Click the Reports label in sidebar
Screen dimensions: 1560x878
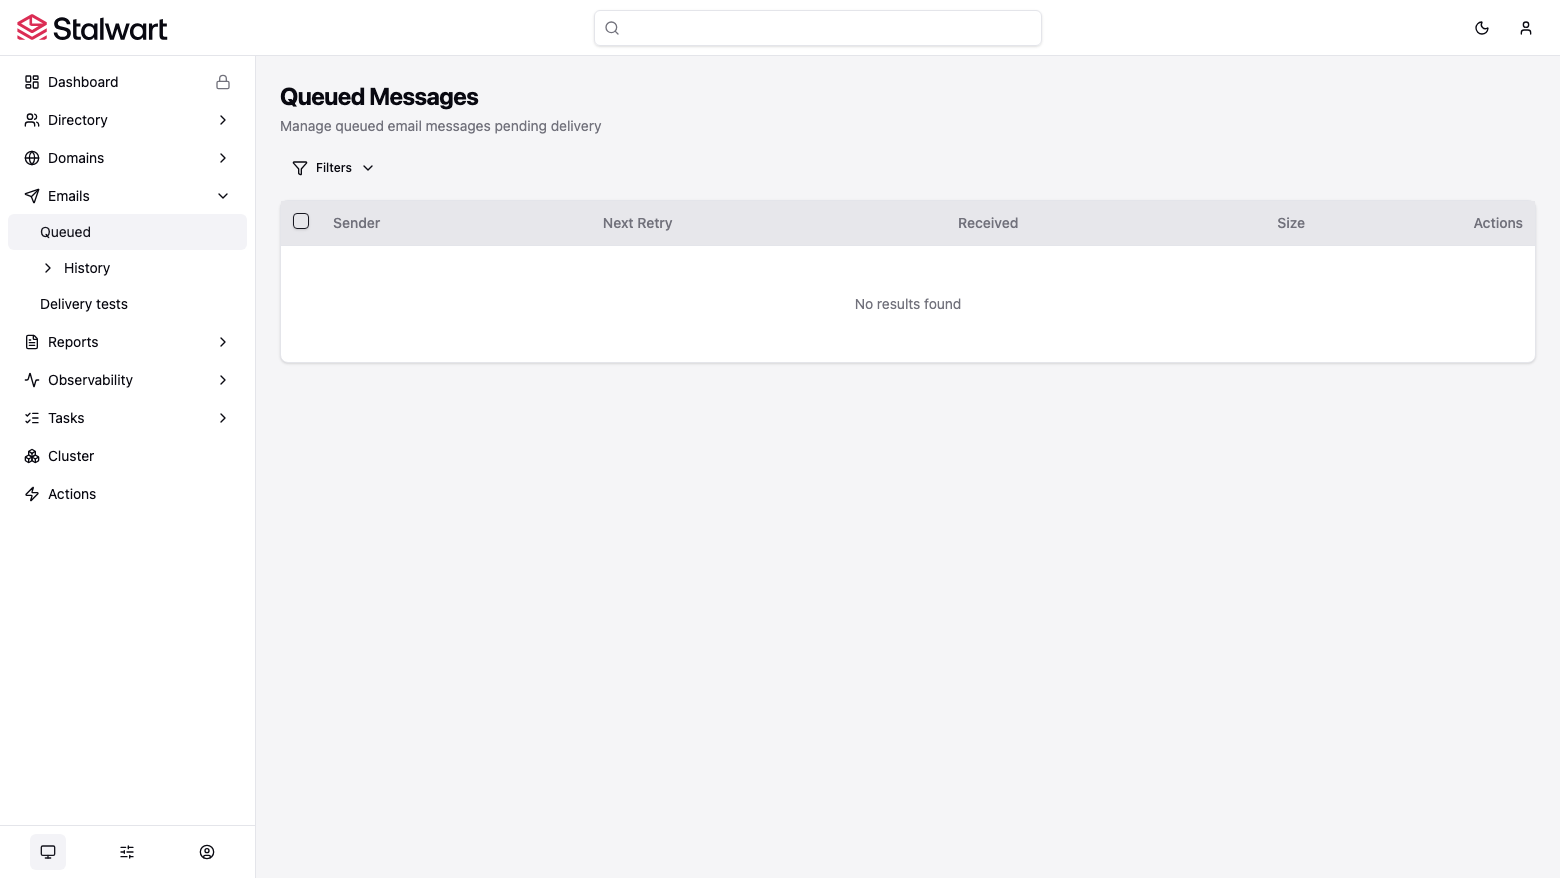pyautogui.click(x=73, y=342)
